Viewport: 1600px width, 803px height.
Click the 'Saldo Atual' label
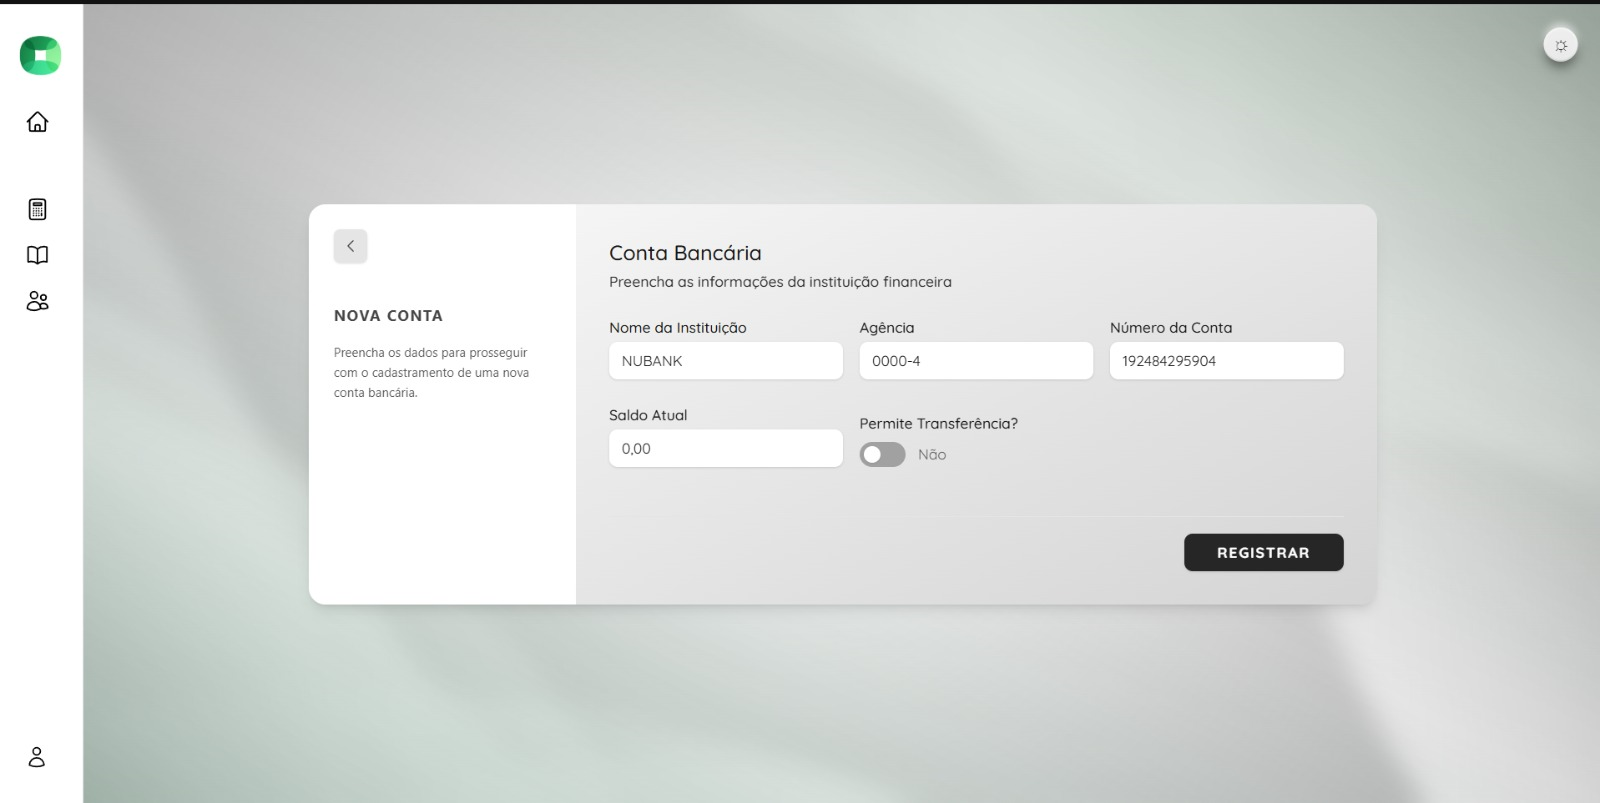(x=648, y=415)
